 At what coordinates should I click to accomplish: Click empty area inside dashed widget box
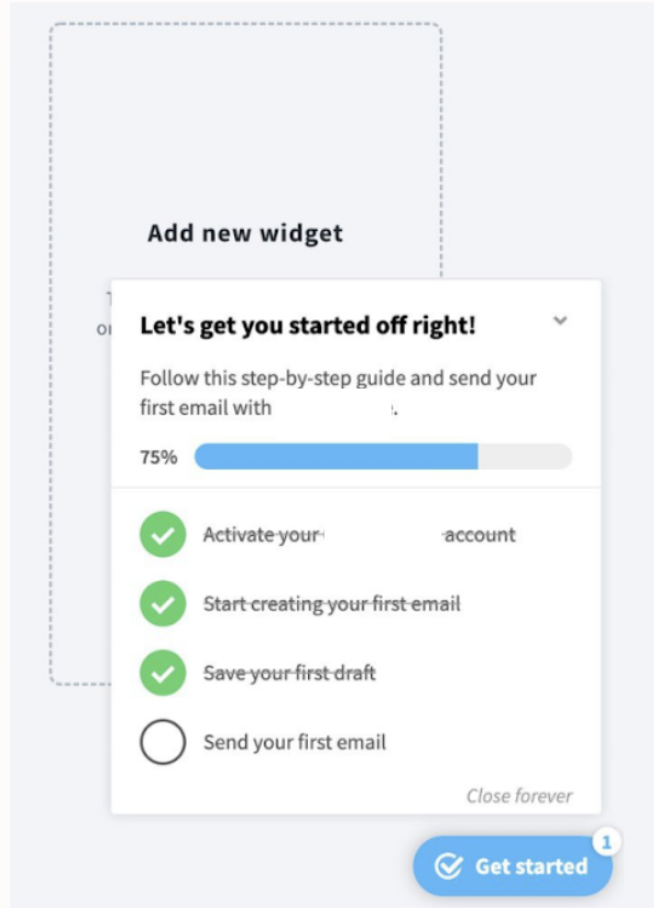point(245,120)
